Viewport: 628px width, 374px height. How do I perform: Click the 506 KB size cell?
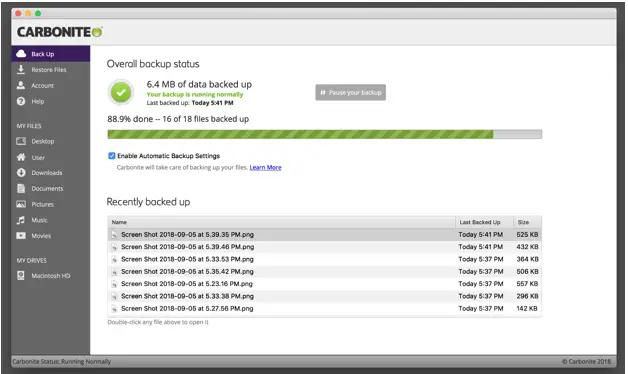(x=527, y=272)
